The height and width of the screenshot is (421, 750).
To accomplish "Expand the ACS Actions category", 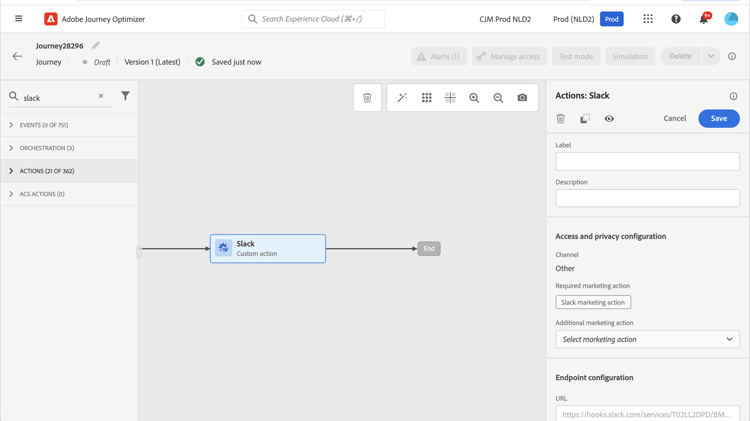I will [69, 194].
